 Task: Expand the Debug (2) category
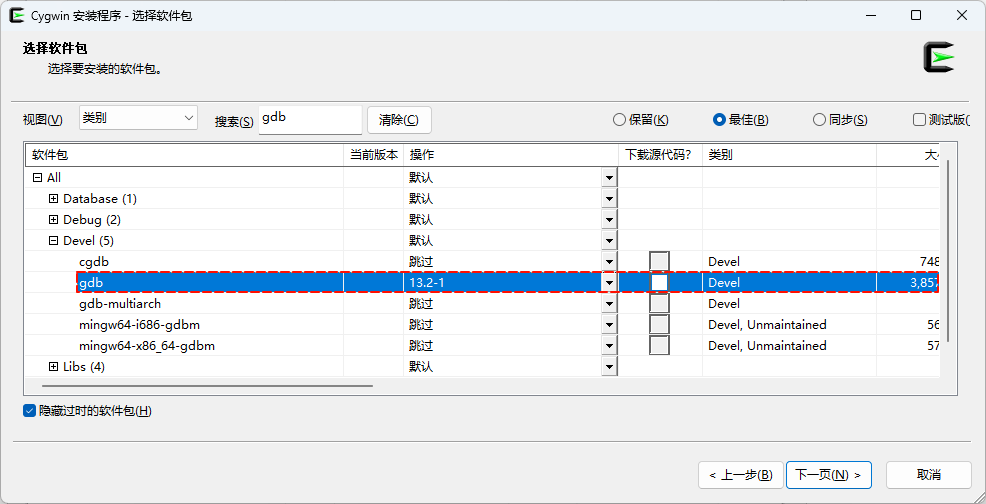click(x=53, y=220)
